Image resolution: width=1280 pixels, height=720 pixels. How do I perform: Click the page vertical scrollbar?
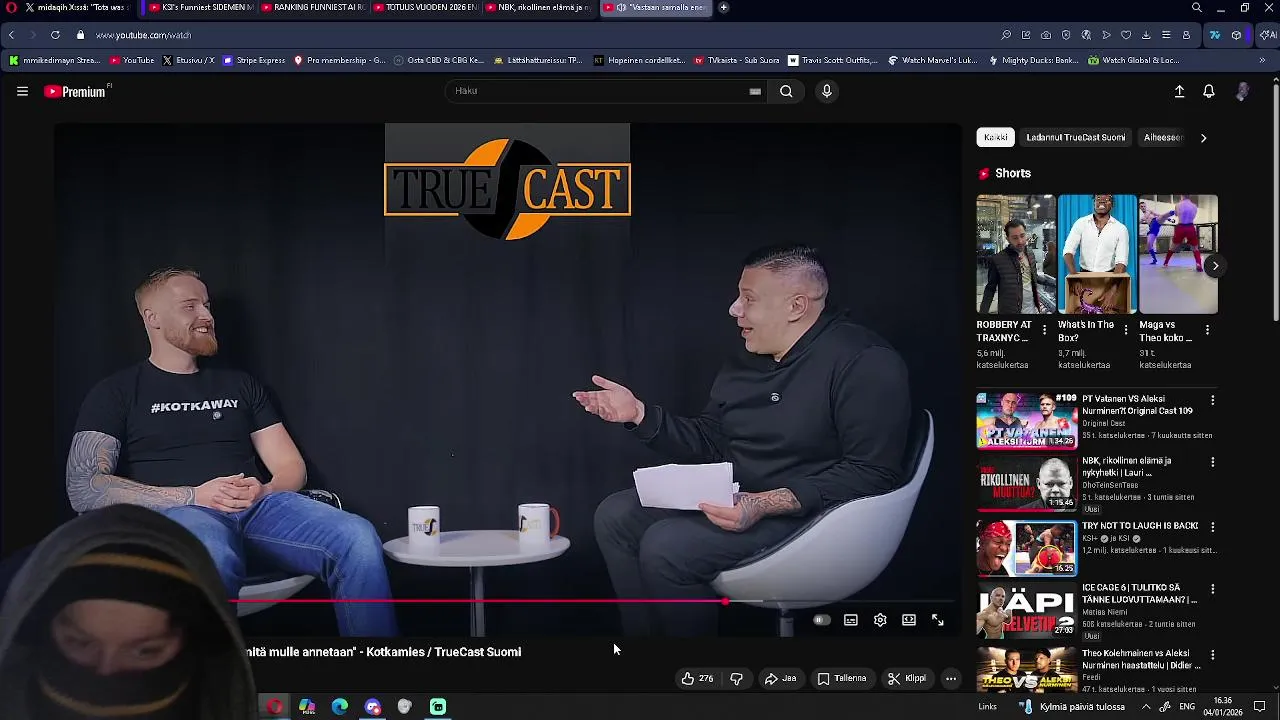coord(1275,200)
